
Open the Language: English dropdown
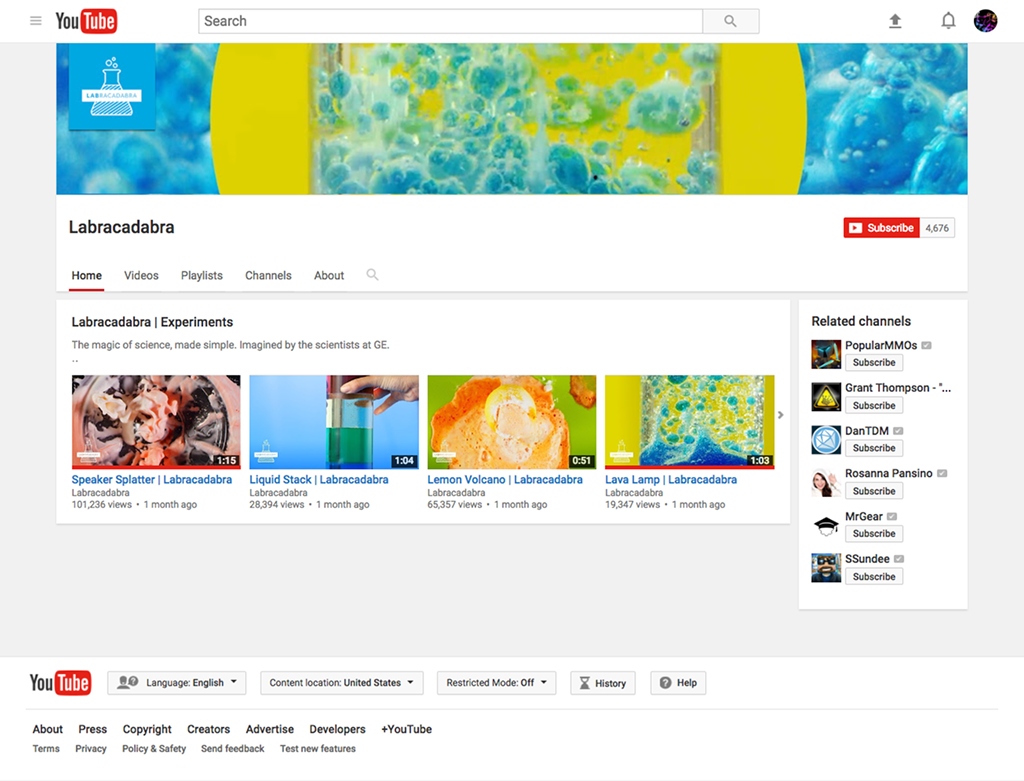(x=177, y=683)
